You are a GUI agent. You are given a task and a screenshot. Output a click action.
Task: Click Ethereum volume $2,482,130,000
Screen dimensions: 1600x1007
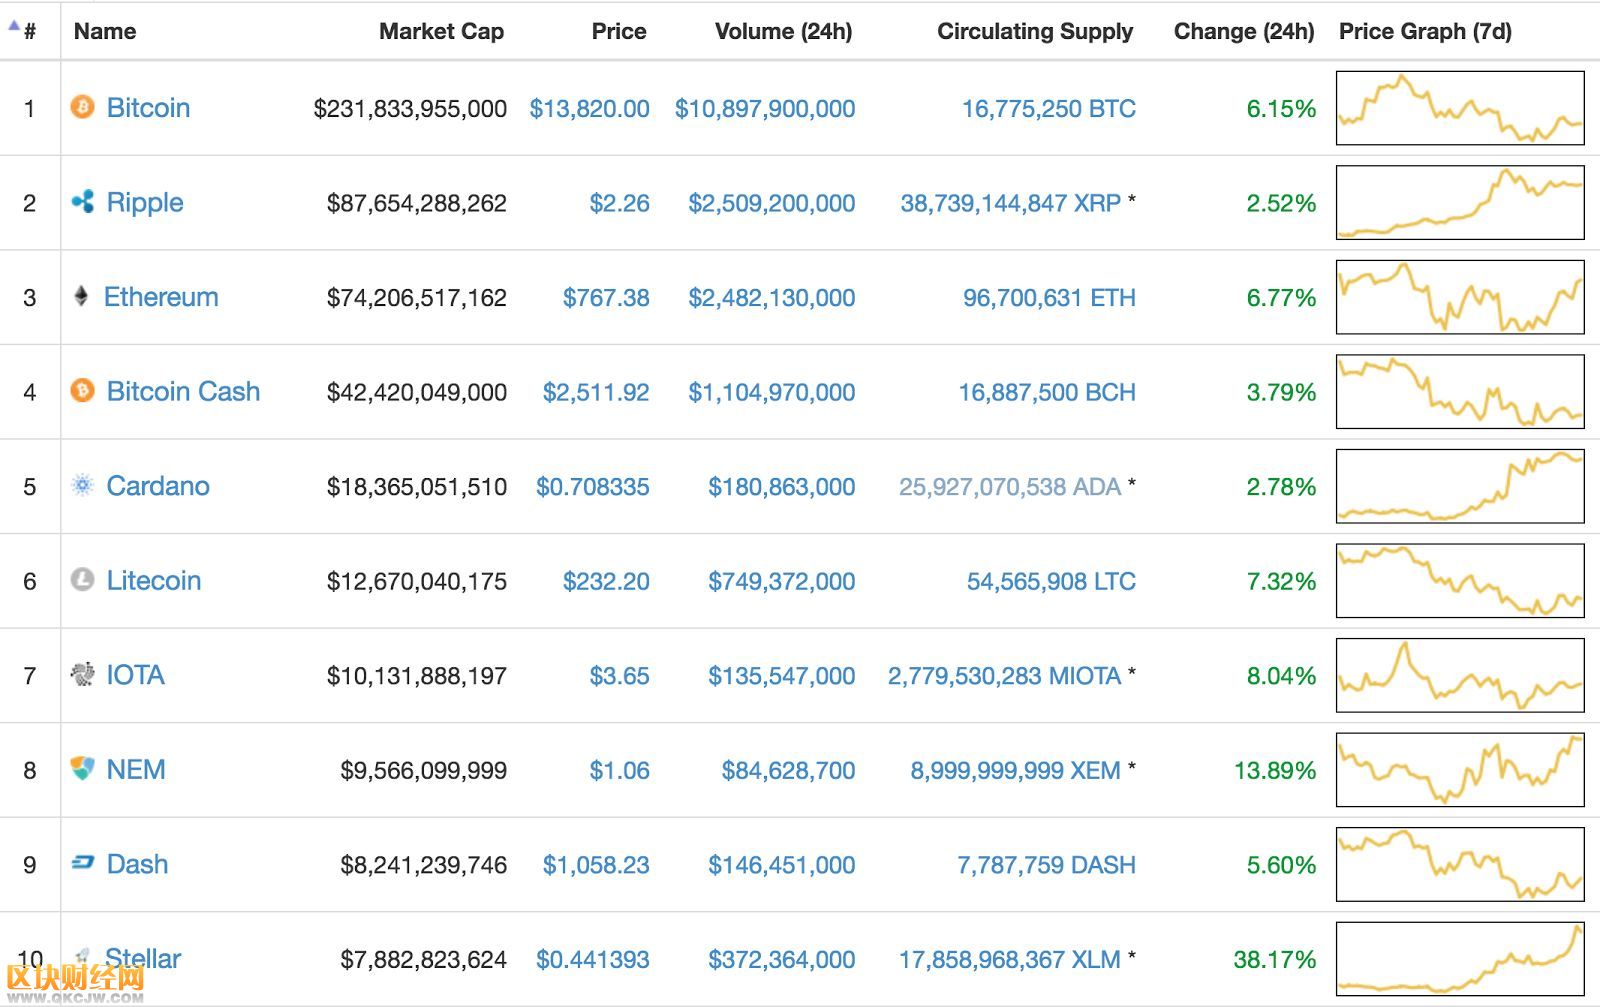[771, 297]
